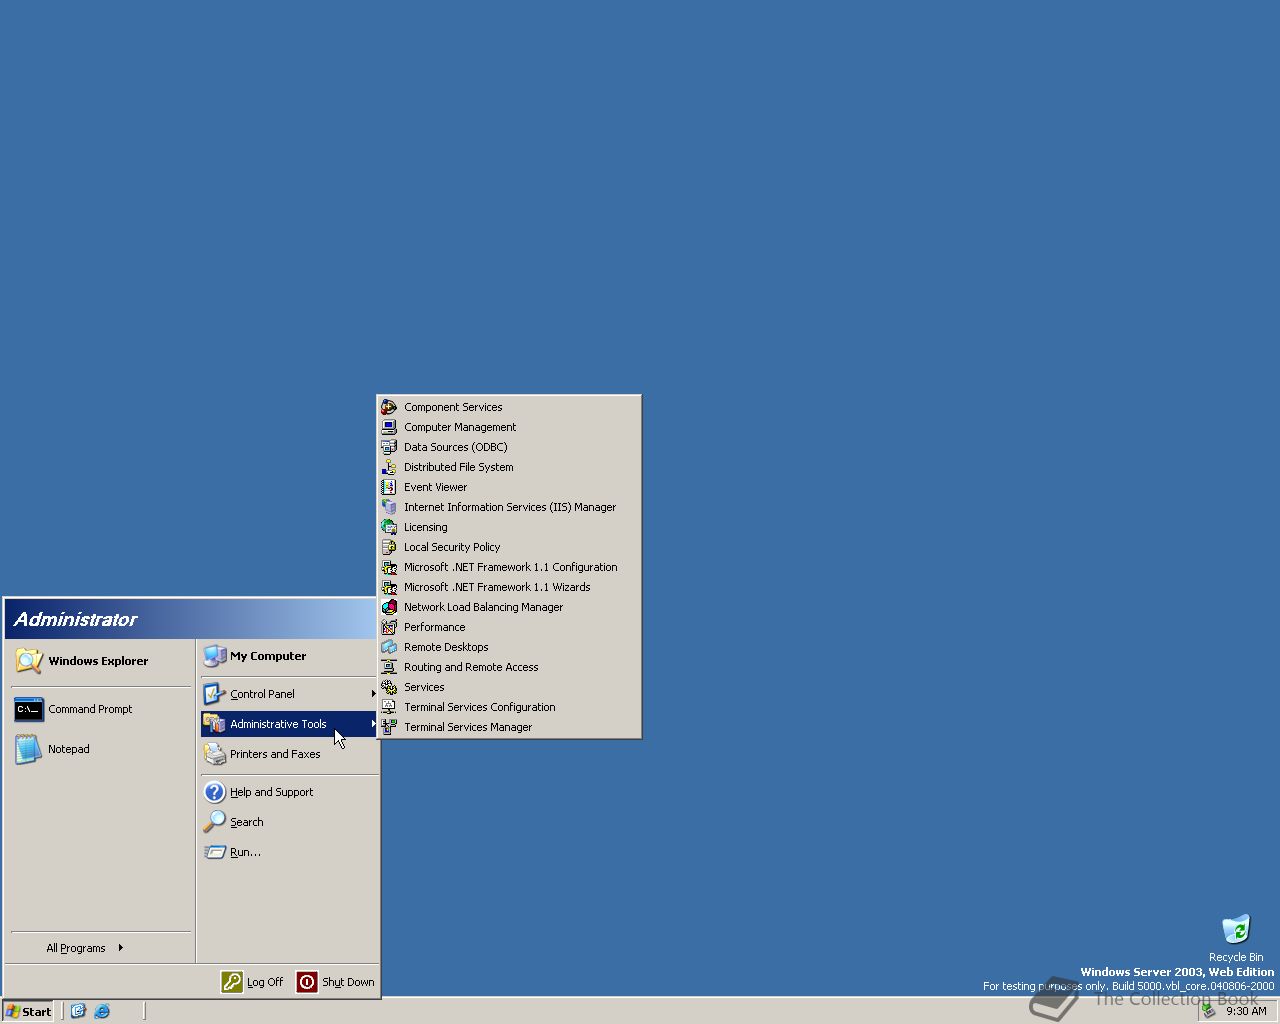
Task: Click the .NET Framework 1.1 Wizards icon
Action: coord(389,587)
